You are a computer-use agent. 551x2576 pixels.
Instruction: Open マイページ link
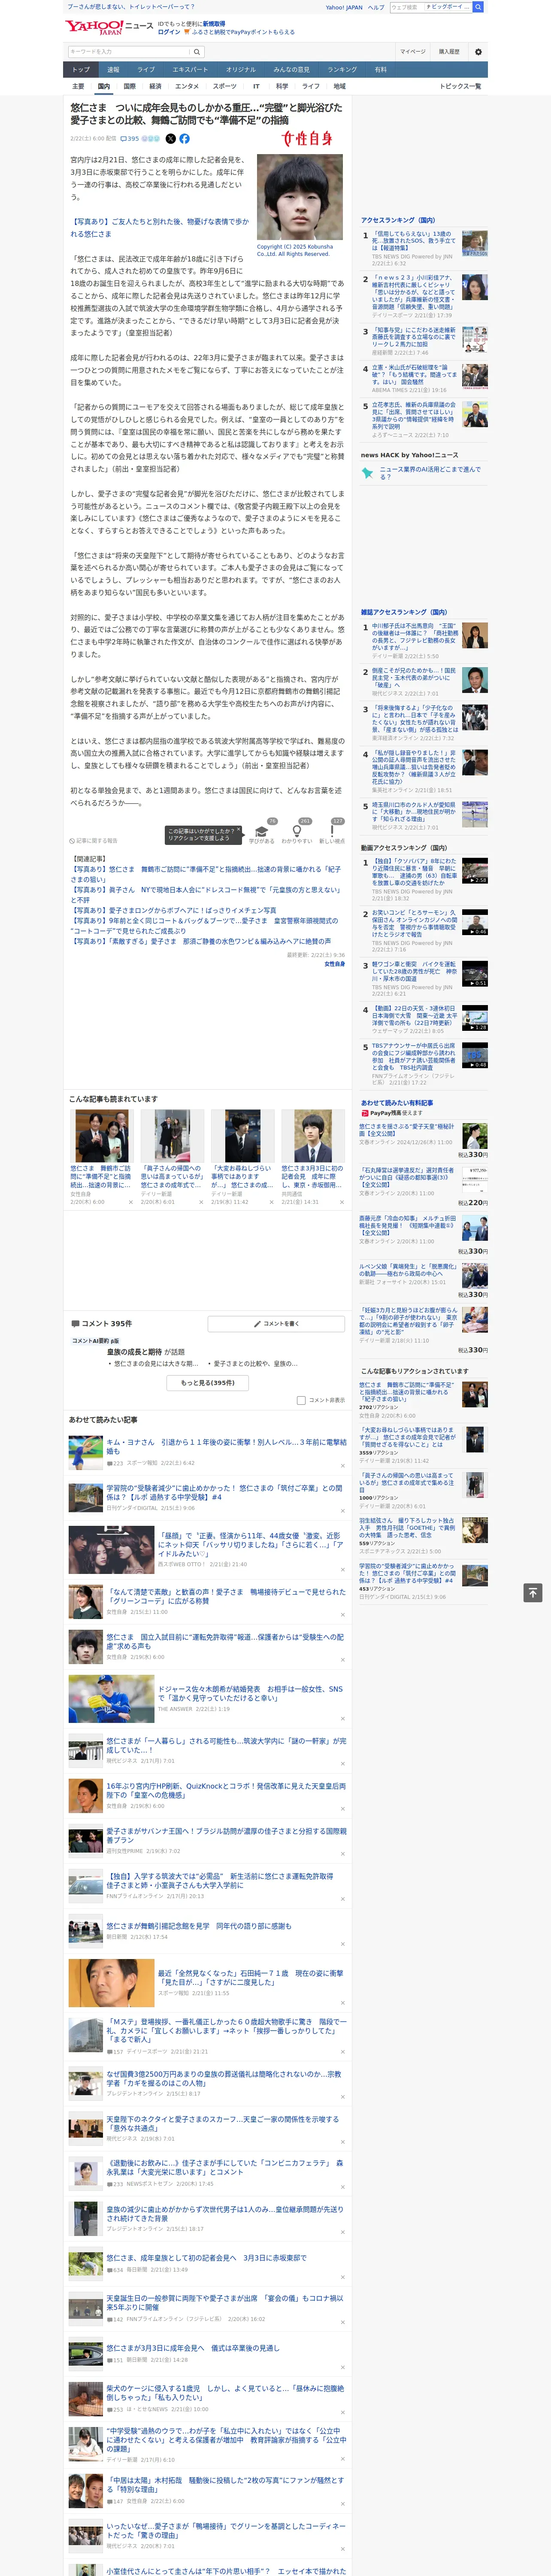tap(412, 52)
